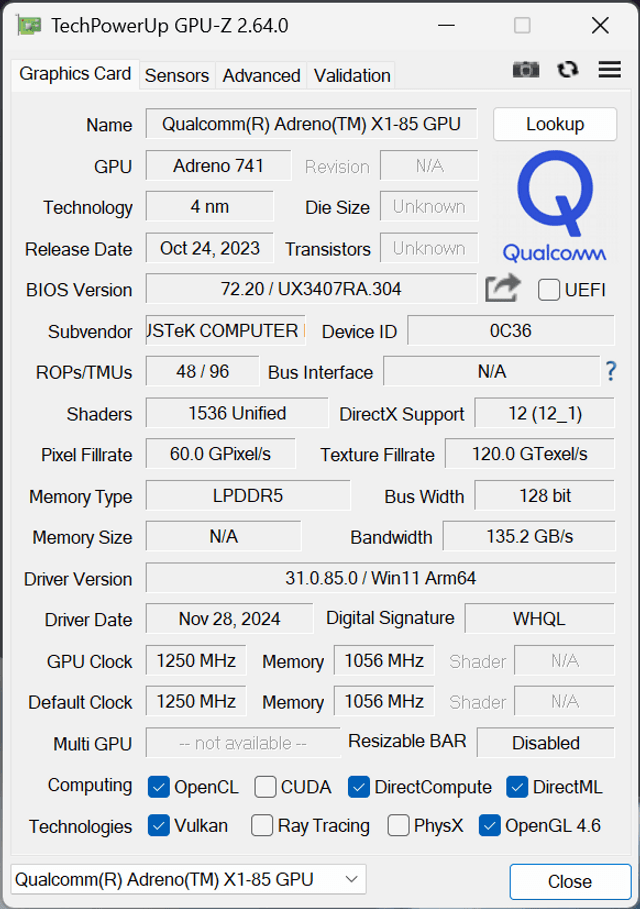Click the Pixel Fillrate field
Screen dimensions: 640x909
[220, 453]
